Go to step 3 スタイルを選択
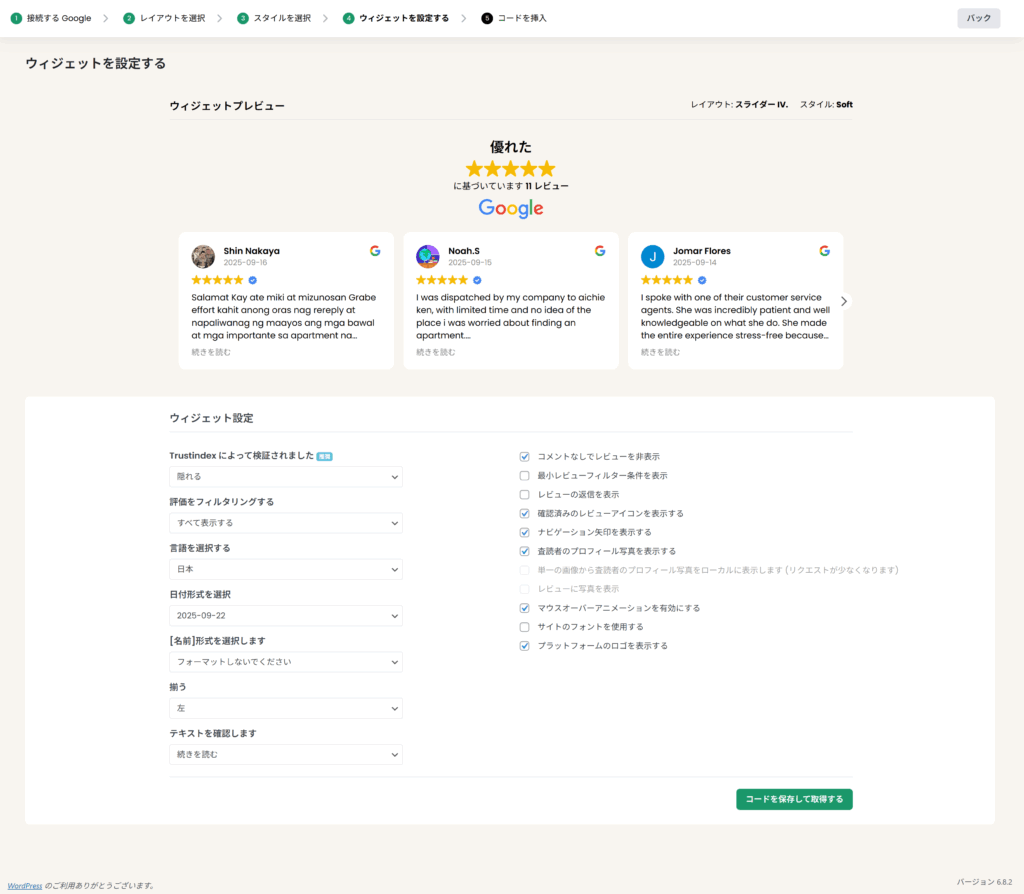This screenshot has height=894, width=1024. [275, 18]
